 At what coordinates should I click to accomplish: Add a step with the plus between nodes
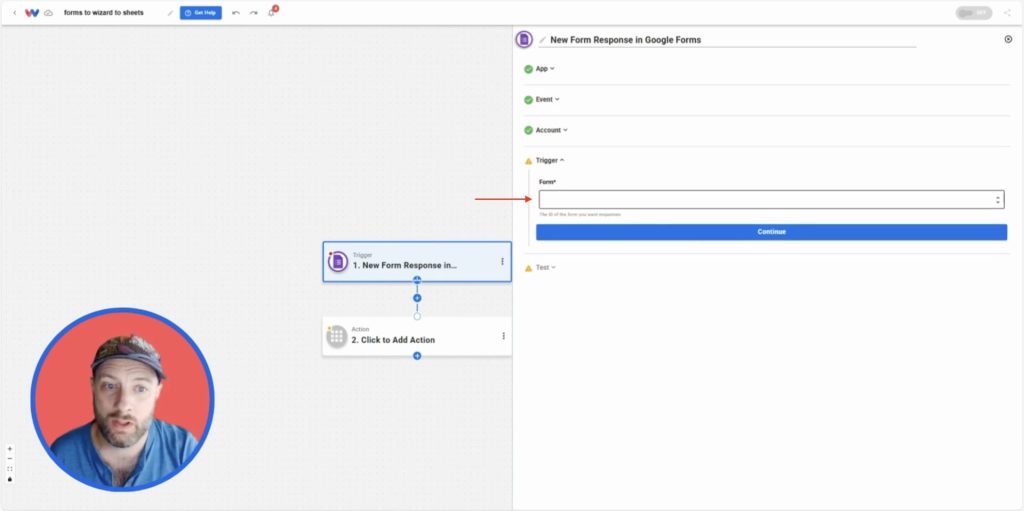pos(417,298)
